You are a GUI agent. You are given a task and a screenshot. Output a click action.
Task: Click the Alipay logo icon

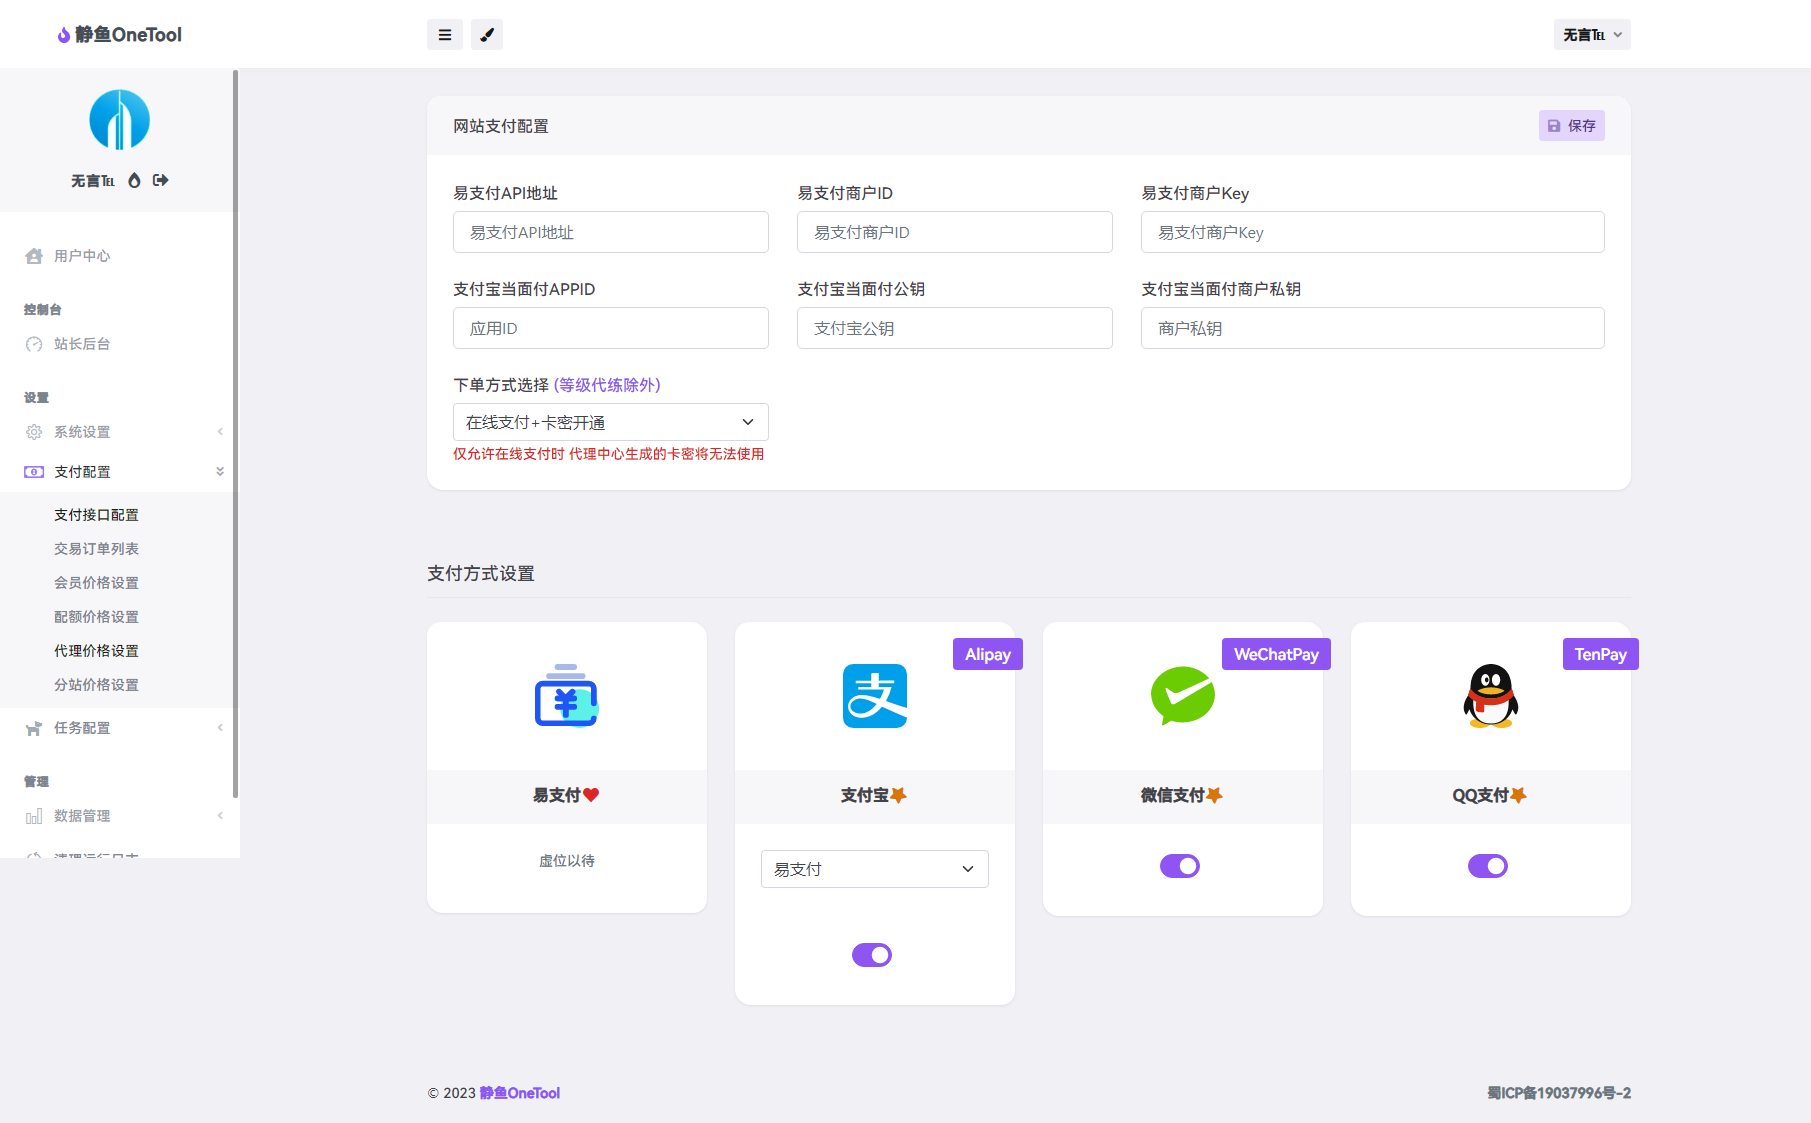(874, 696)
